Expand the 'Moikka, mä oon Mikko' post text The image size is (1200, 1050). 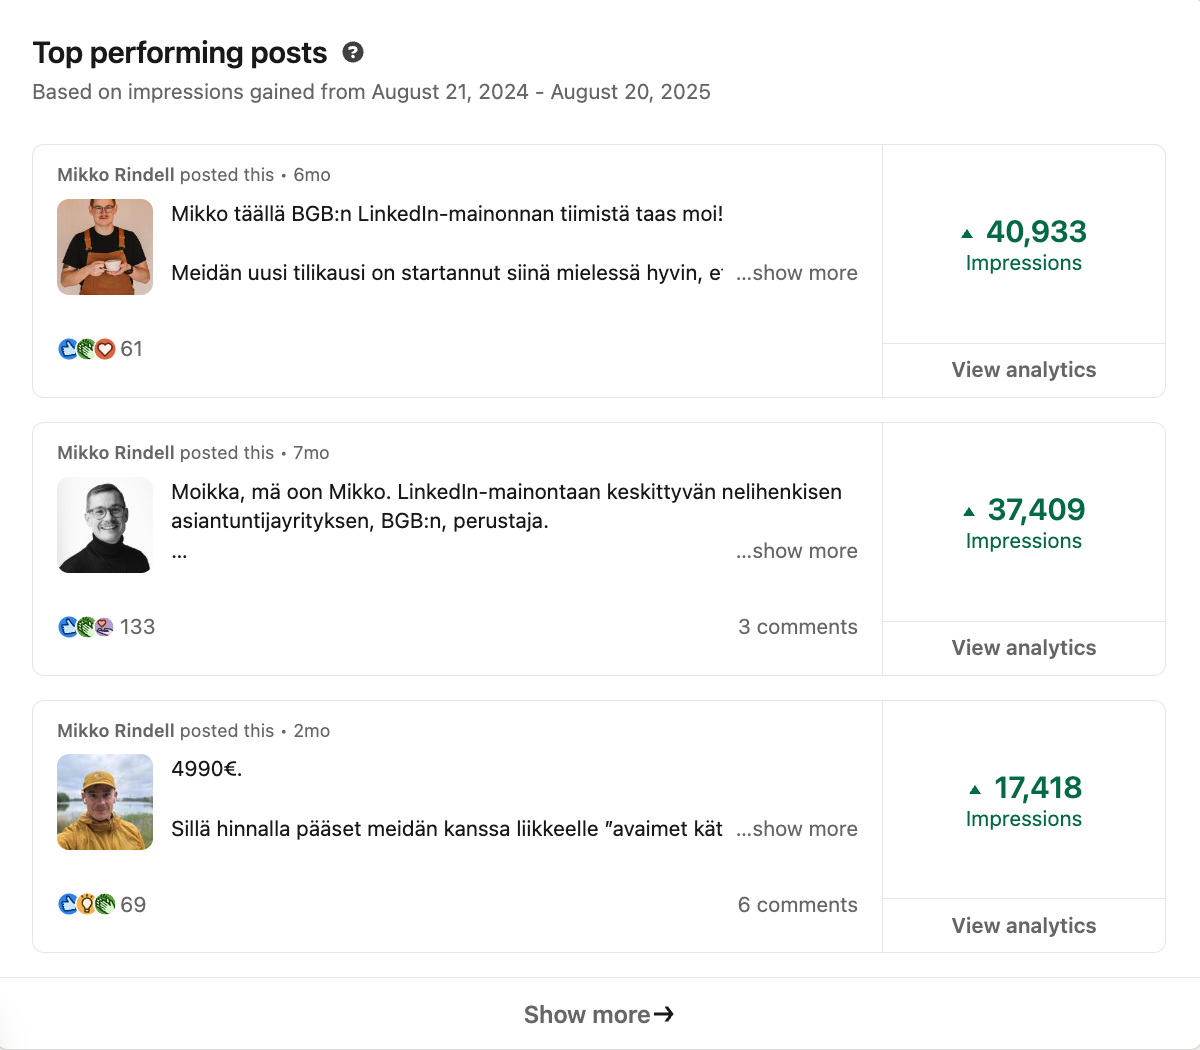point(797,551)
